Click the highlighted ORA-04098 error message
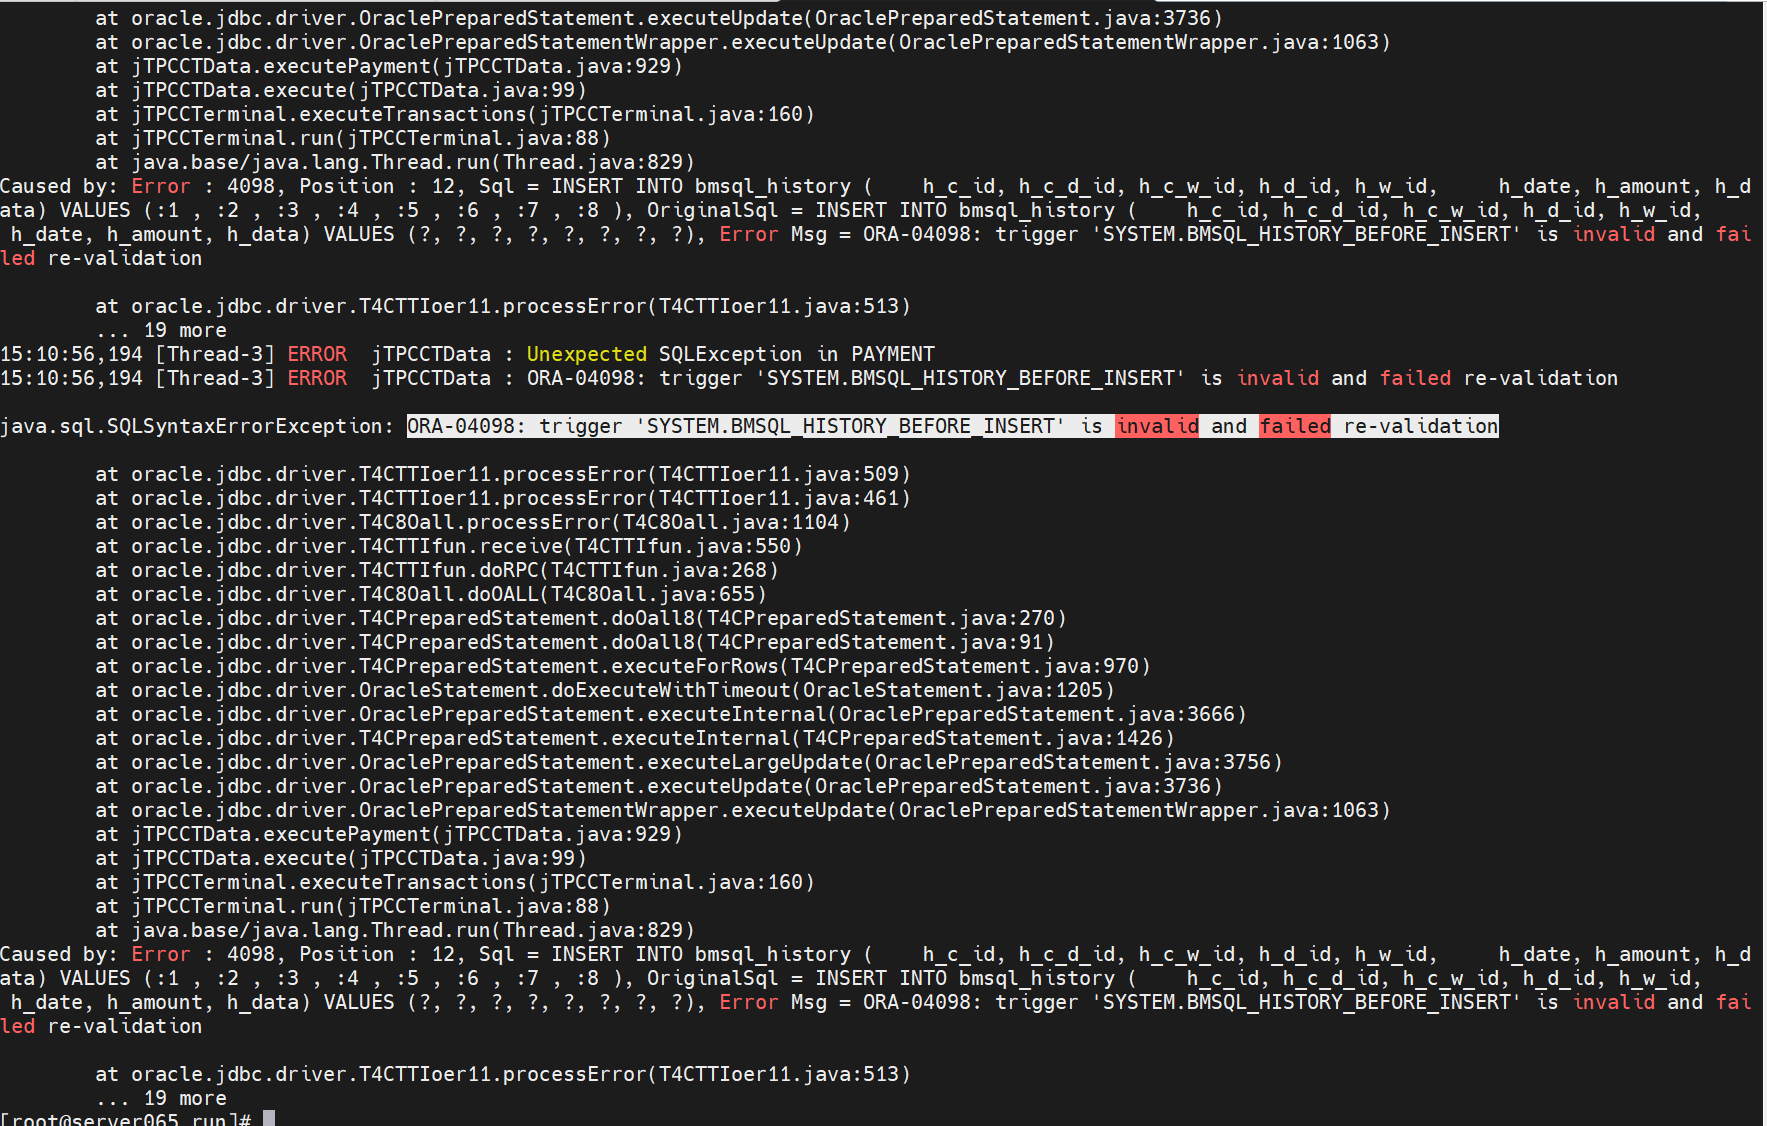This screenshot has height=1126, width=1767. [952, 426]
